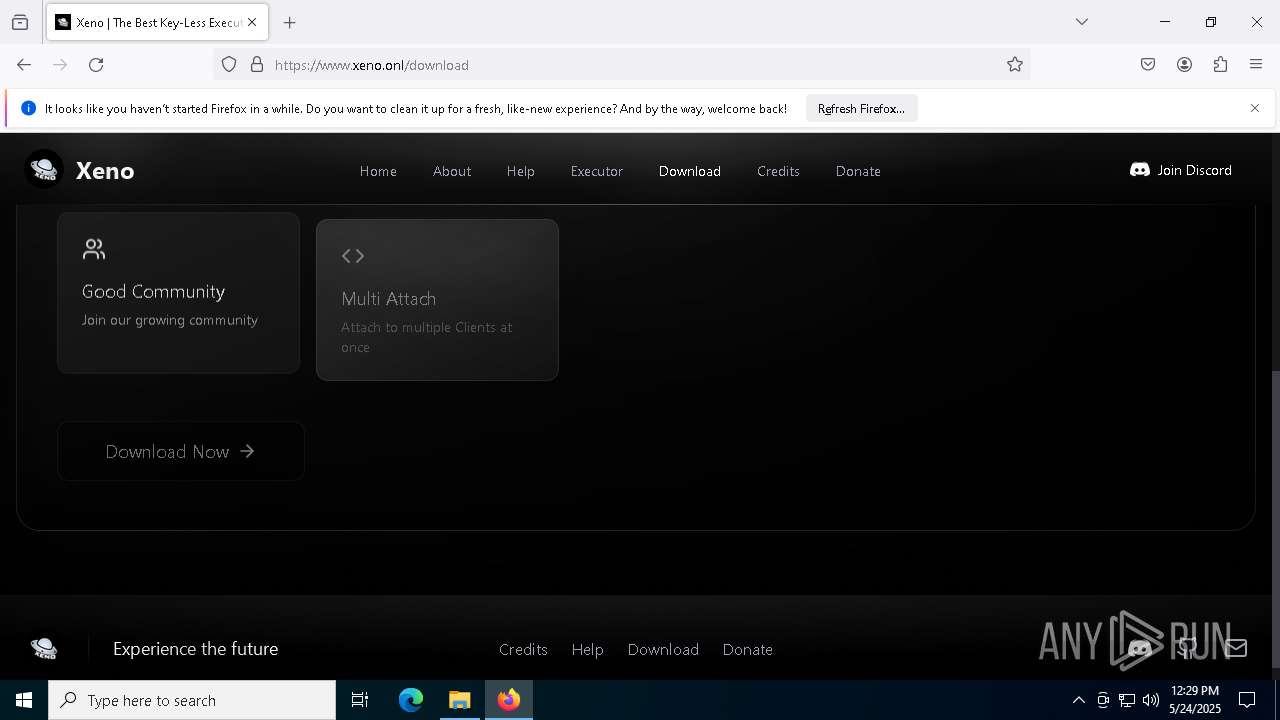The width and height of the screenshot is (1280, 720).
Task: Open the Firefox account icon
Action: coord(1184,65)
